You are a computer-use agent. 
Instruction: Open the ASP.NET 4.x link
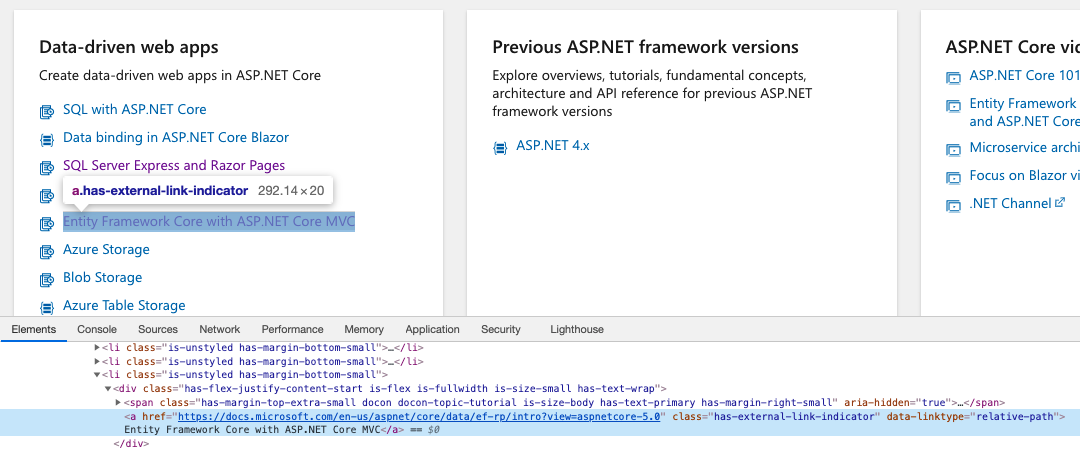(x=552, y=145)
